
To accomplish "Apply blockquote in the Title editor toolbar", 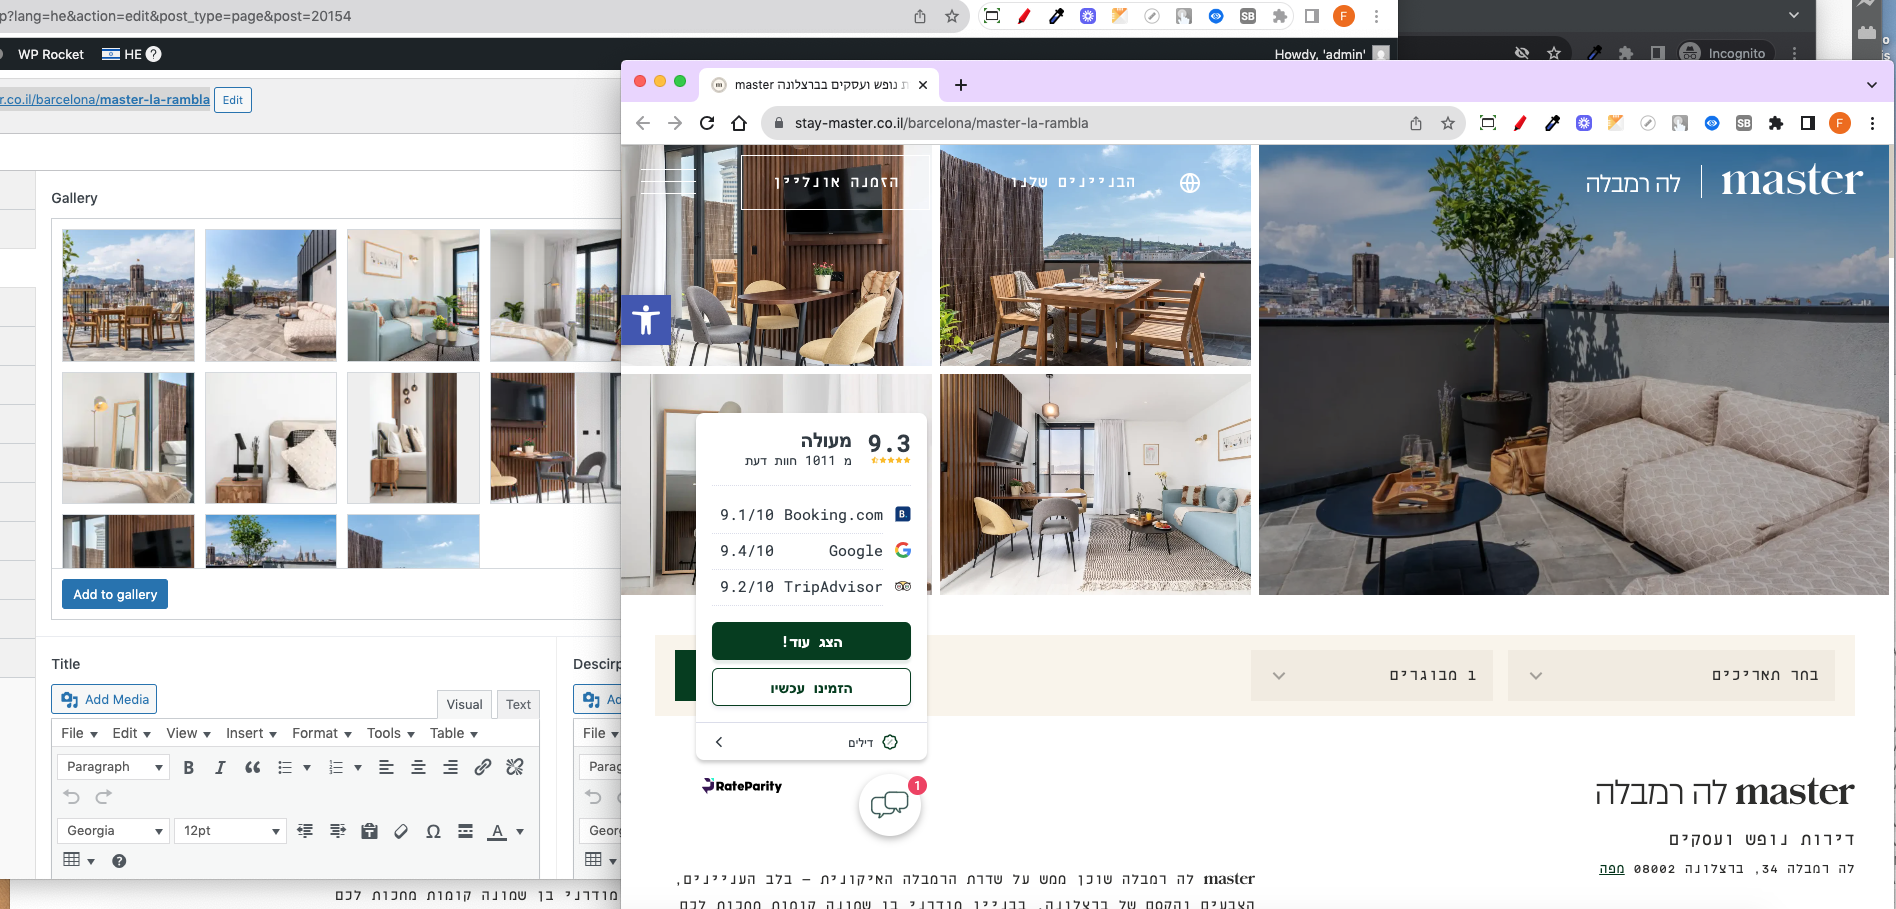I will tap(253, 767).
